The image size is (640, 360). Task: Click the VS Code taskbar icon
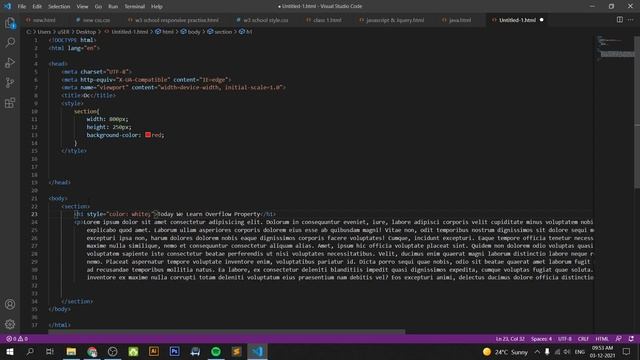pyautogui.click(x=257, y=351)
